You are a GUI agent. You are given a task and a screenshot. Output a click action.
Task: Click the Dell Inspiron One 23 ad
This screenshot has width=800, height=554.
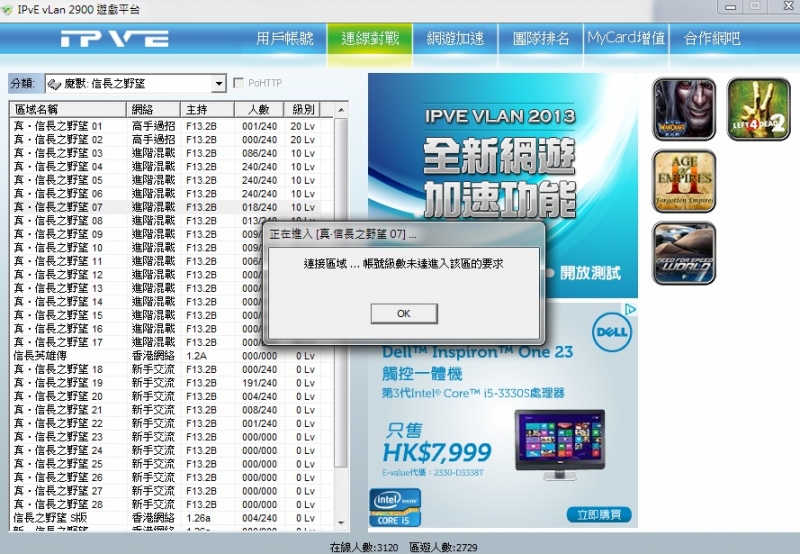pos(503,415)
